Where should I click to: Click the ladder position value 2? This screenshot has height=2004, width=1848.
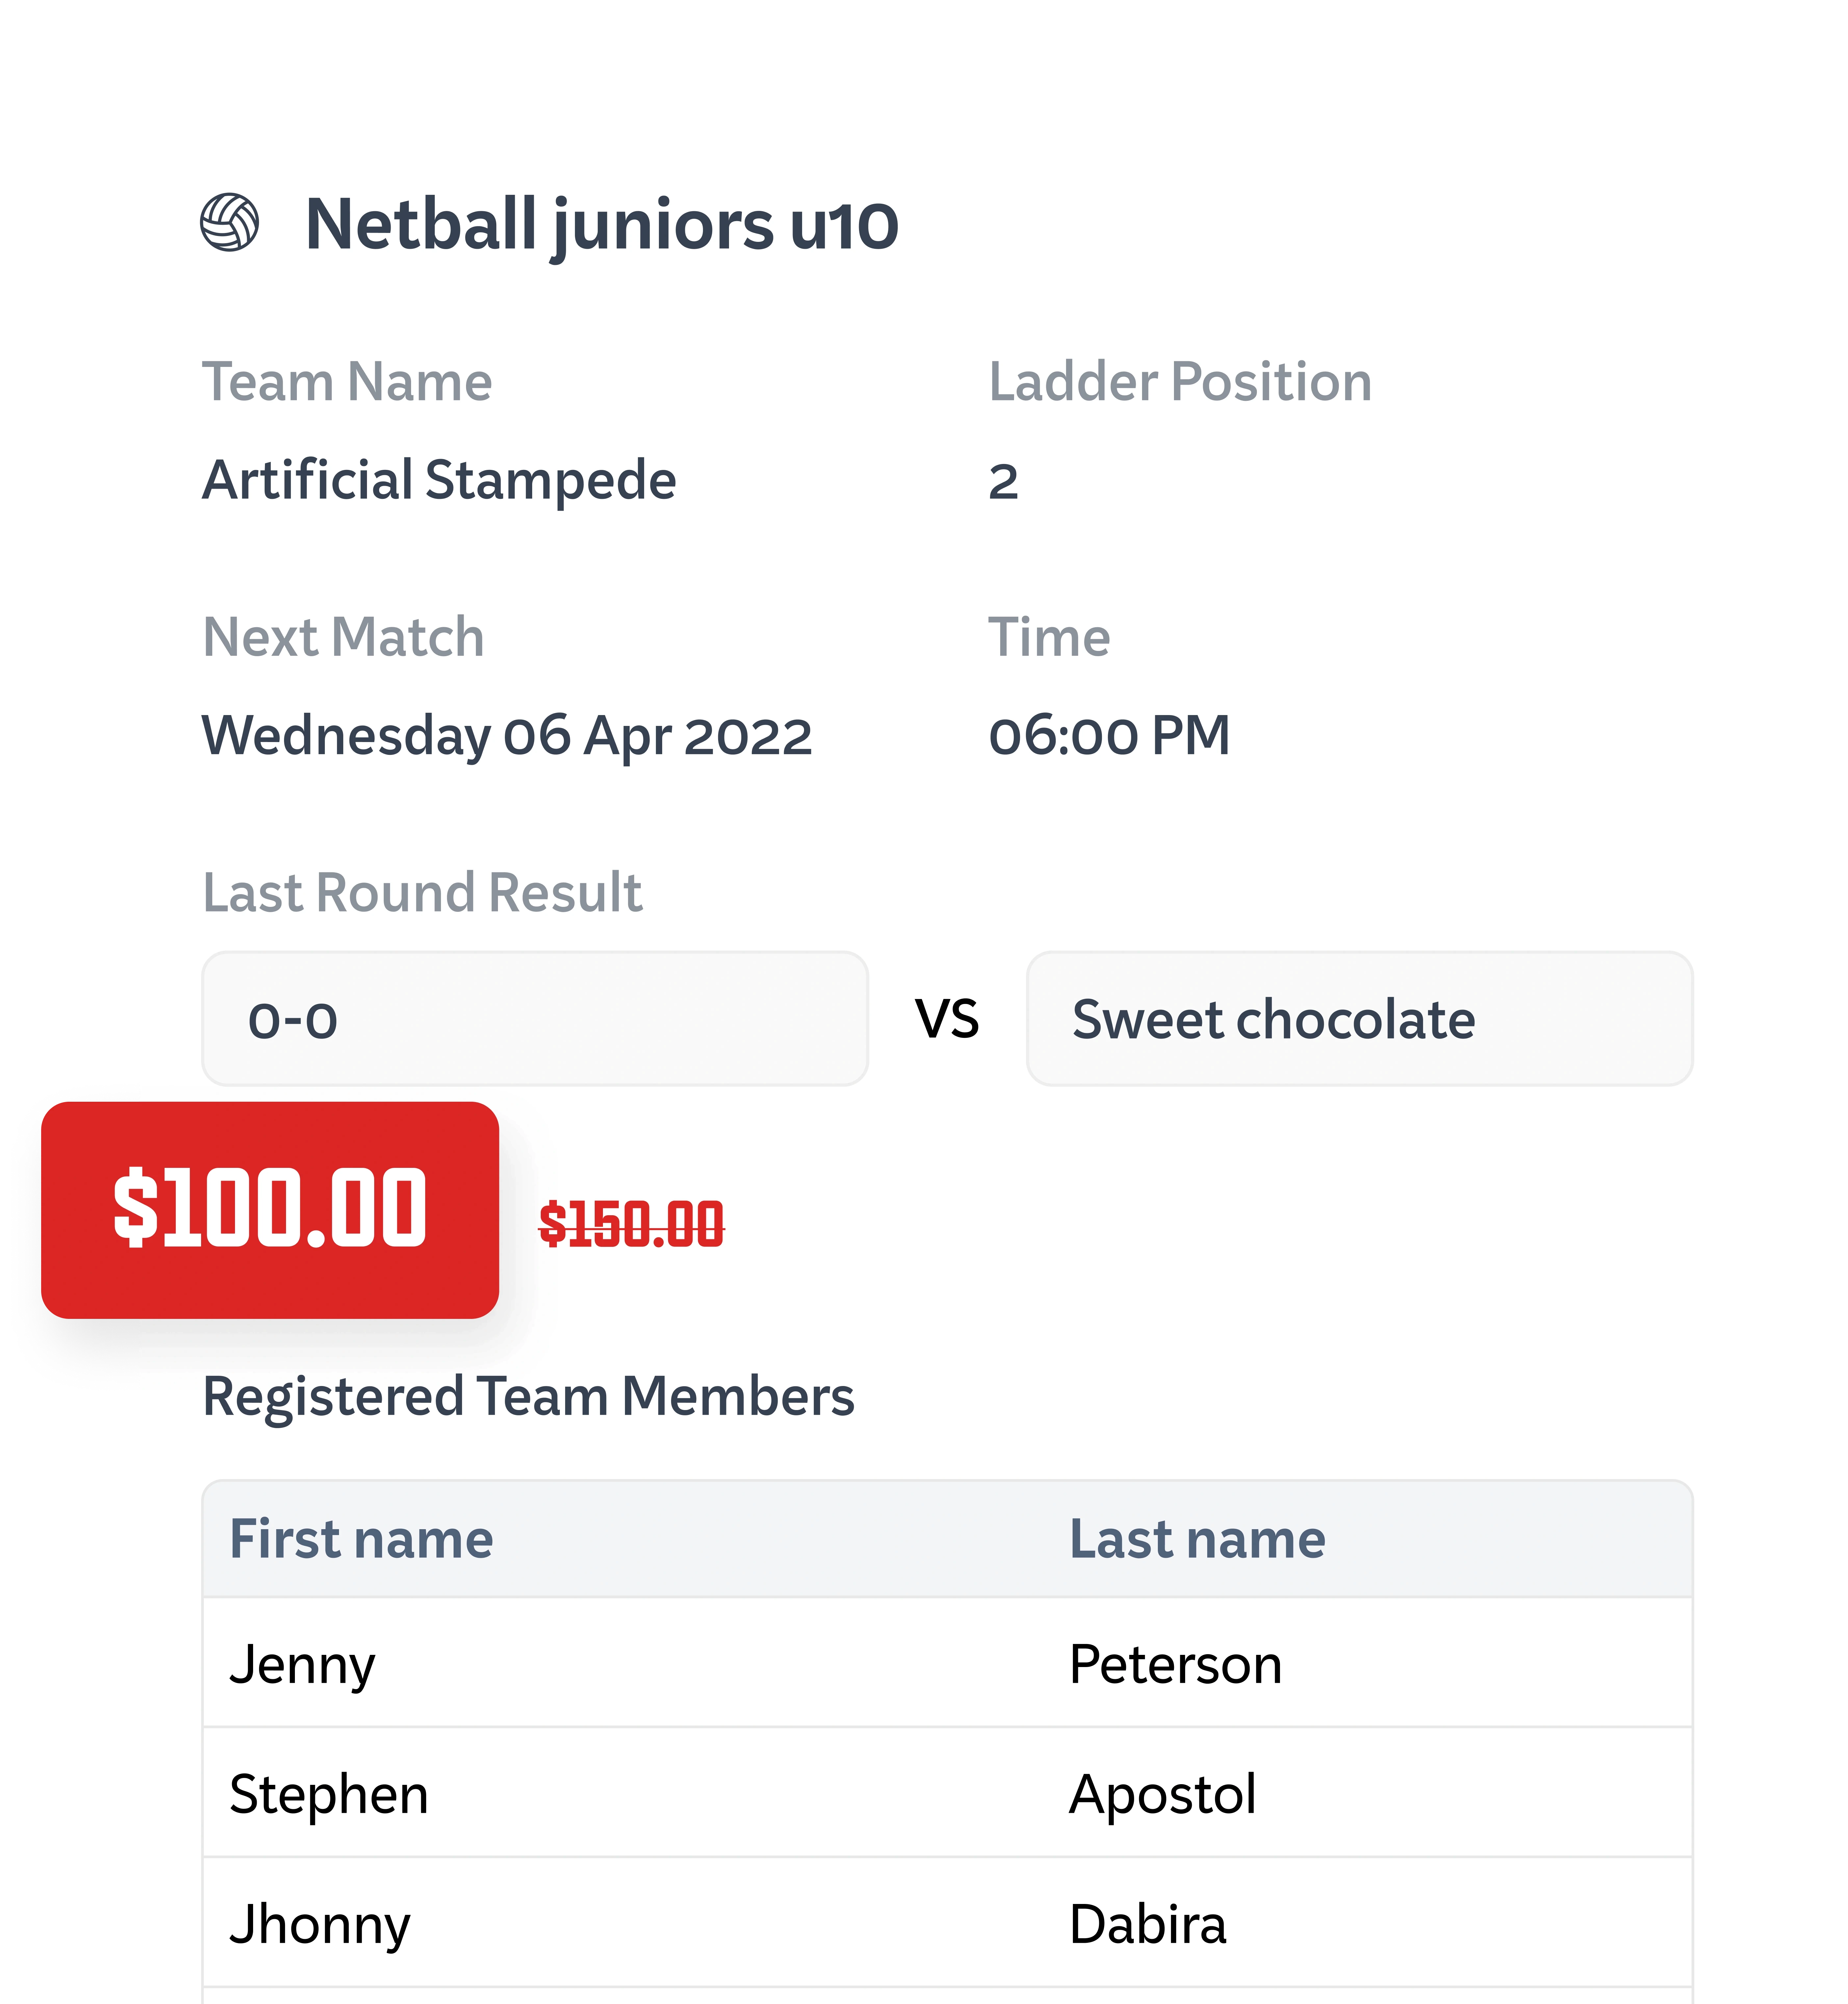point(1003,482)
